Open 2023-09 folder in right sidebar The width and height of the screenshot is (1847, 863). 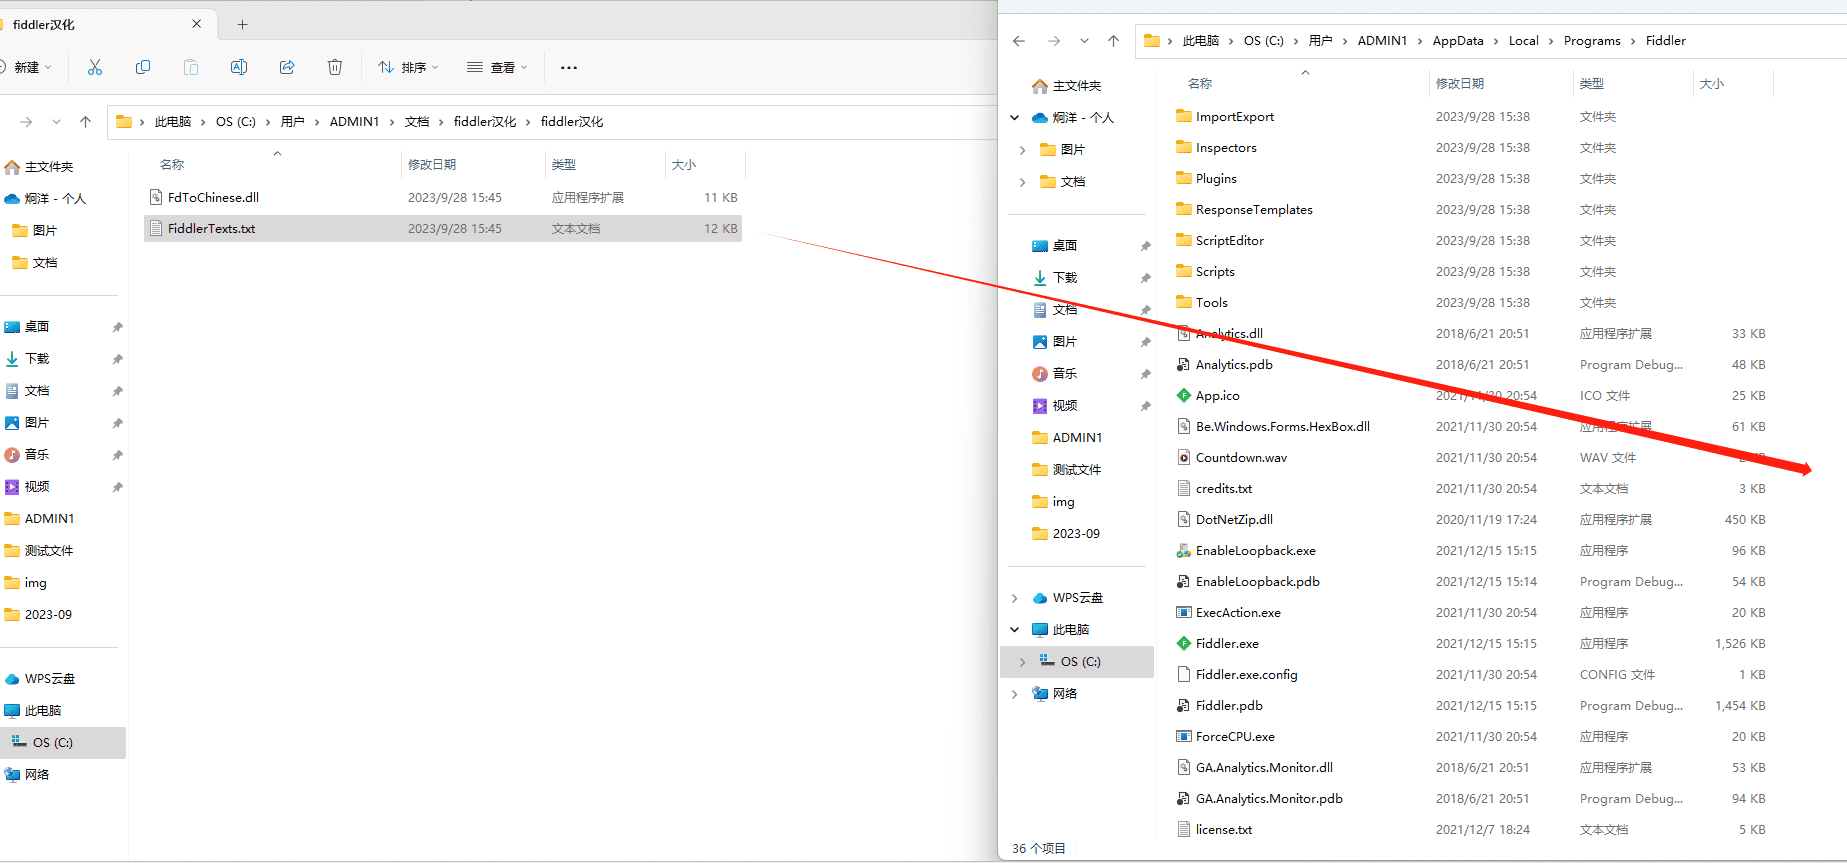[x=1076, y=534]
